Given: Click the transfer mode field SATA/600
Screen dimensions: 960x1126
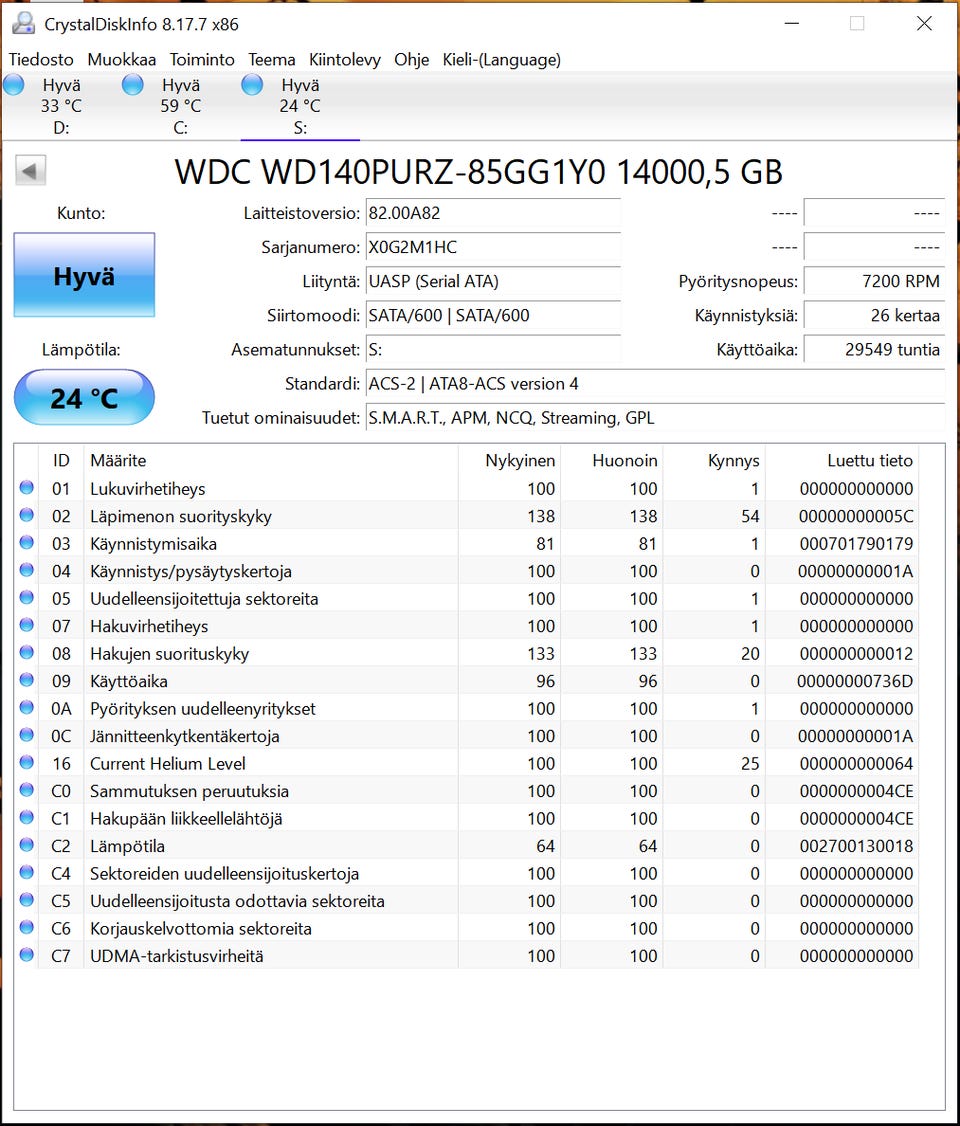Looking at the screenshot, I should point(493,315).
